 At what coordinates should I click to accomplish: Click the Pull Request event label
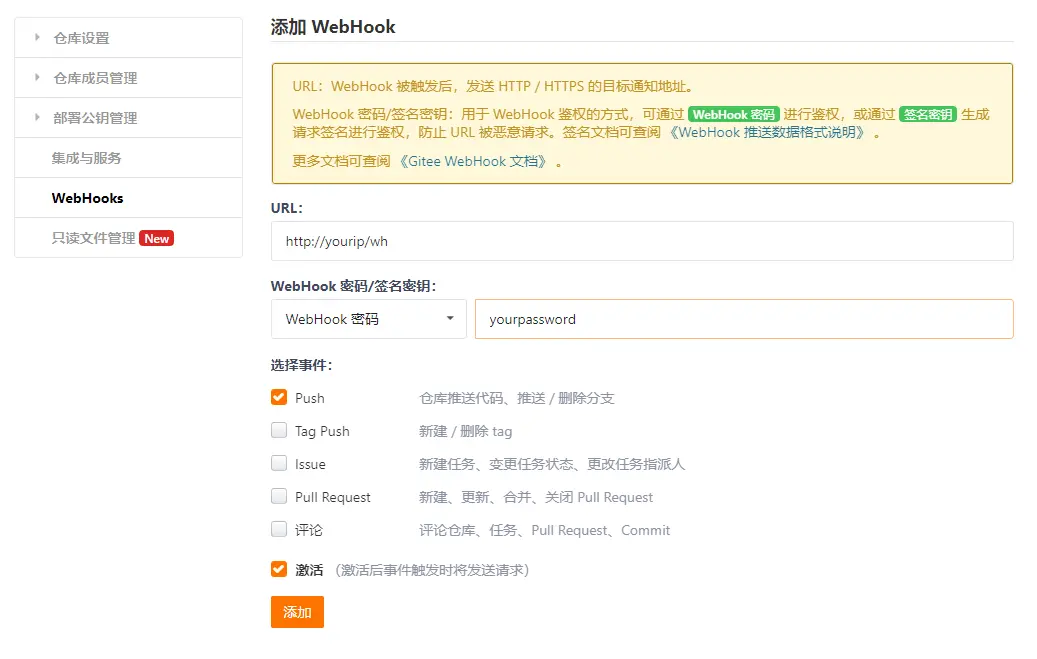(333, 498)
